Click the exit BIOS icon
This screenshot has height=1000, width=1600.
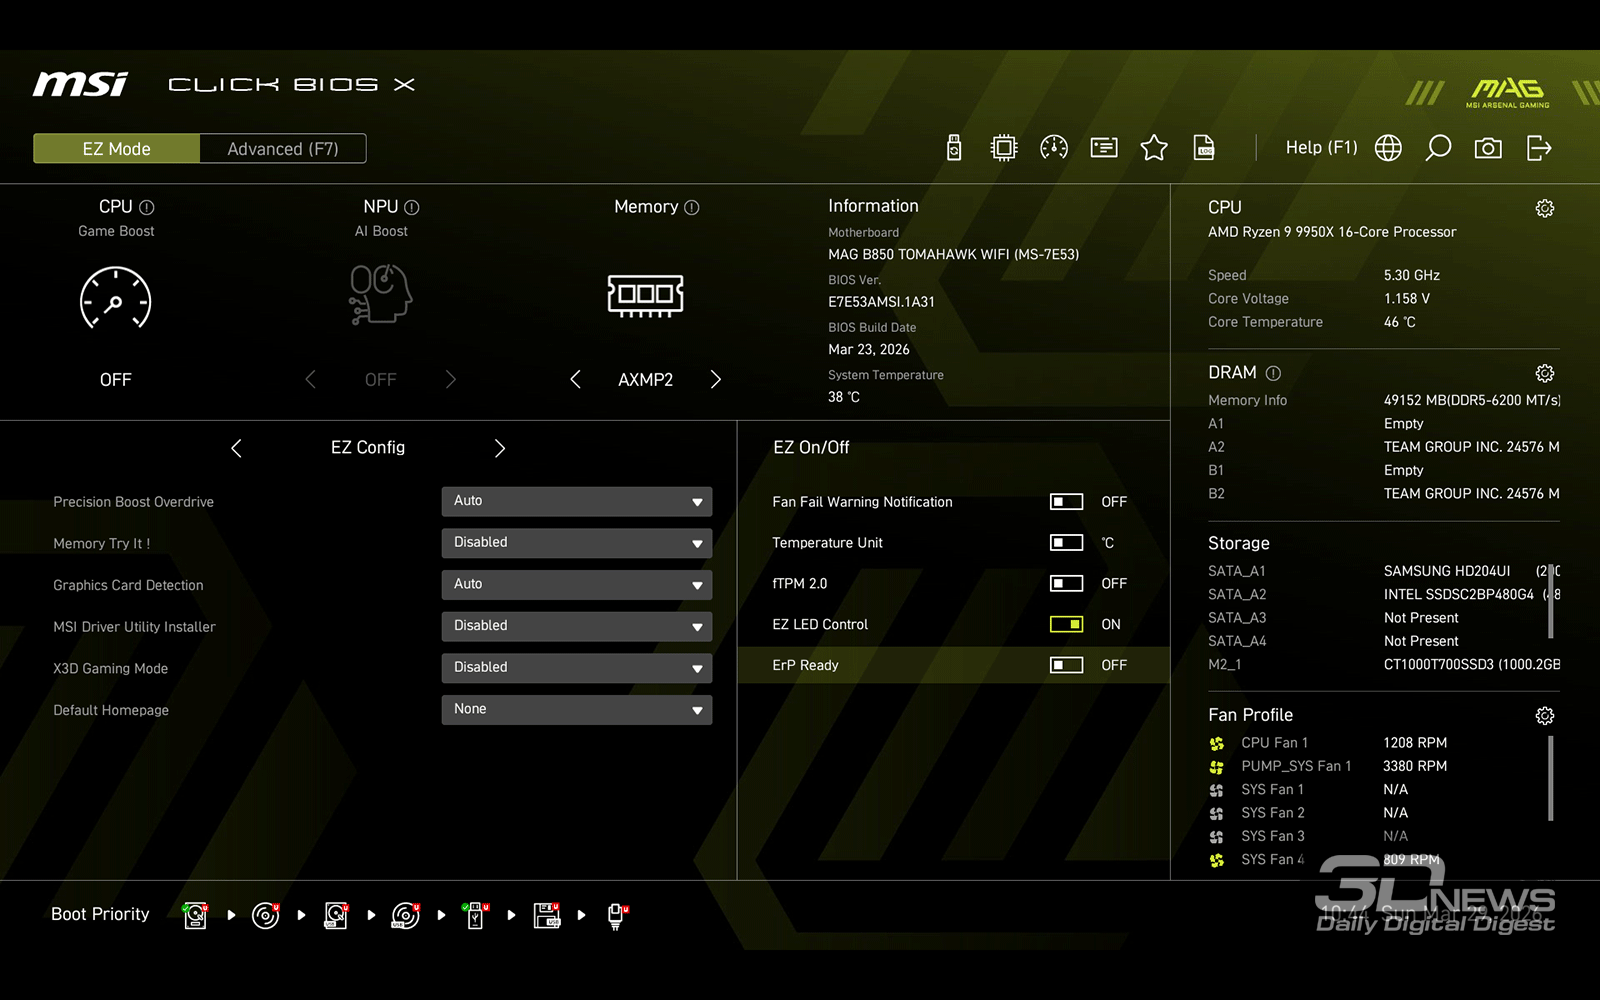click(1539, 148)
